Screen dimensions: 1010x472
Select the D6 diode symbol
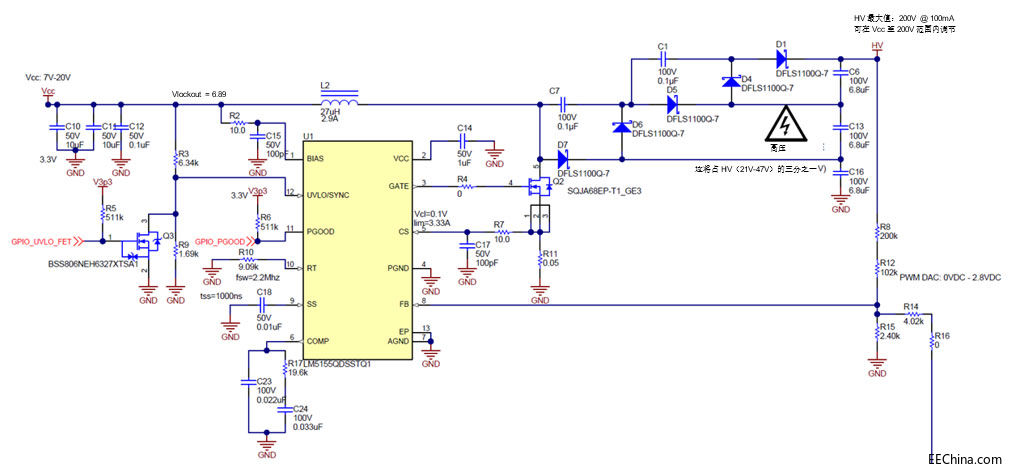pos(620,127)
